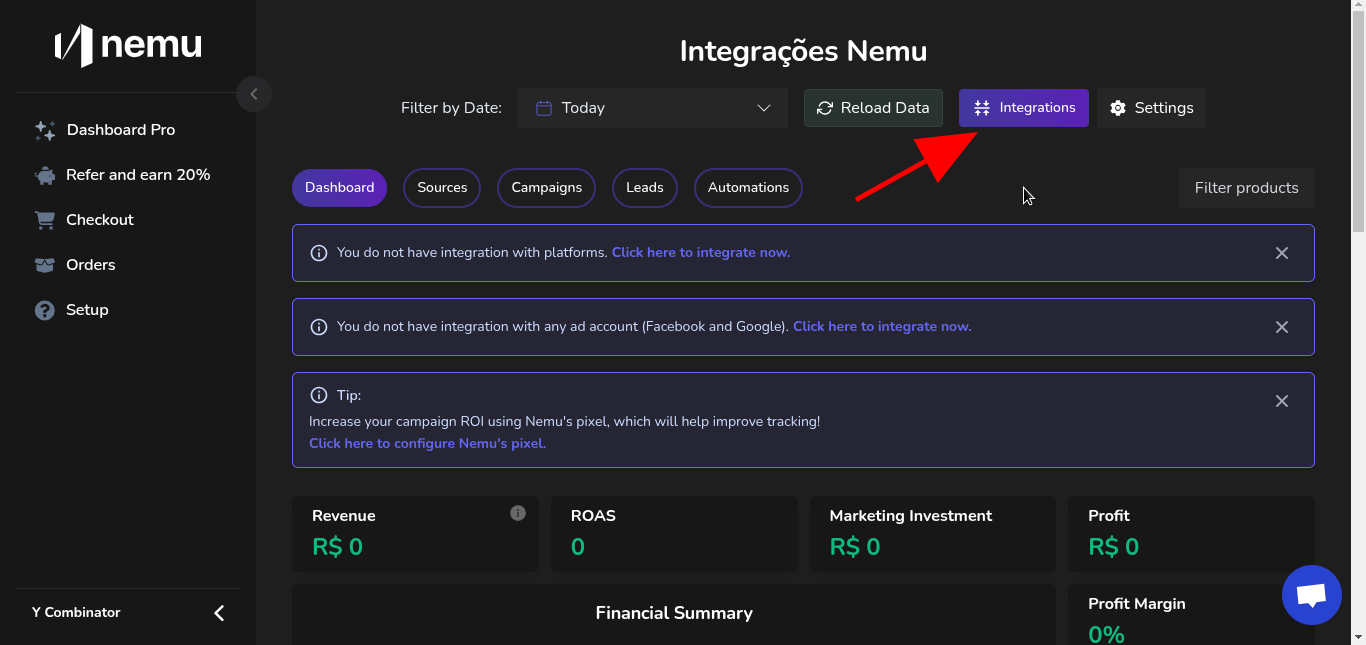Click the Profit R$ 0 value
Viewport: 1366px width, 645px height.
1114,547
